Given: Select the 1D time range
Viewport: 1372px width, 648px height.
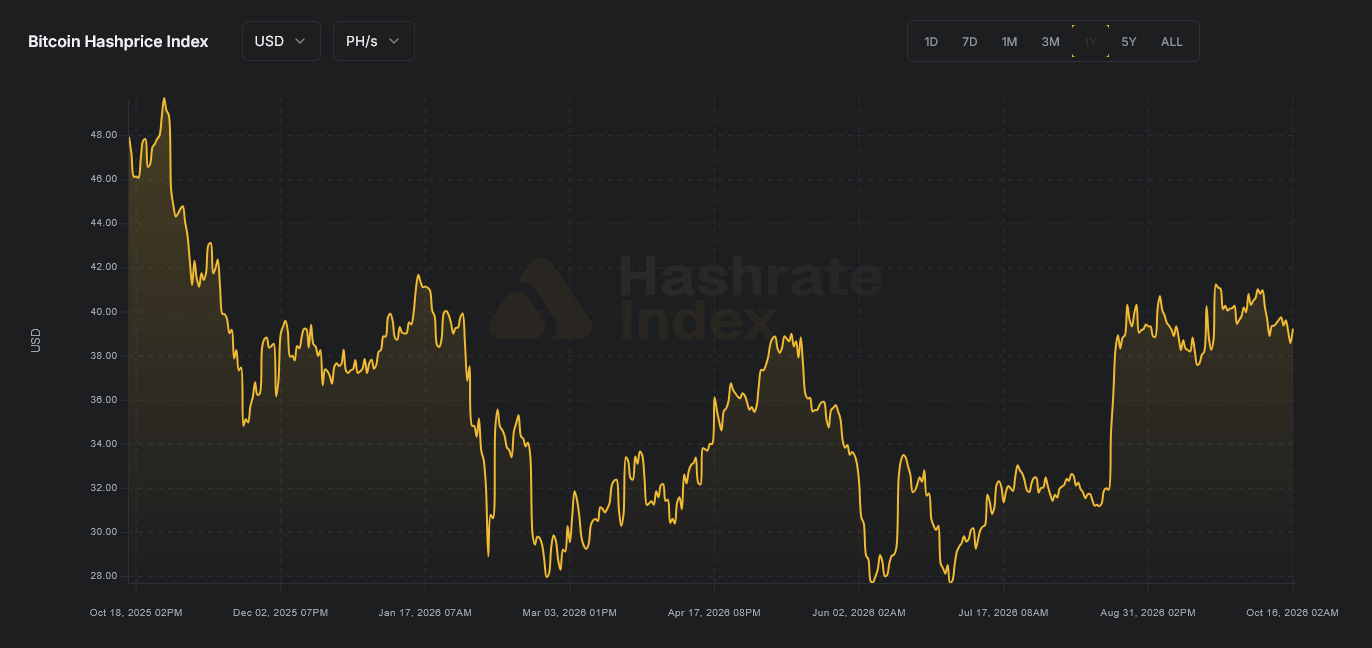Looking at the screenshot, I should (x=931, y=42).
